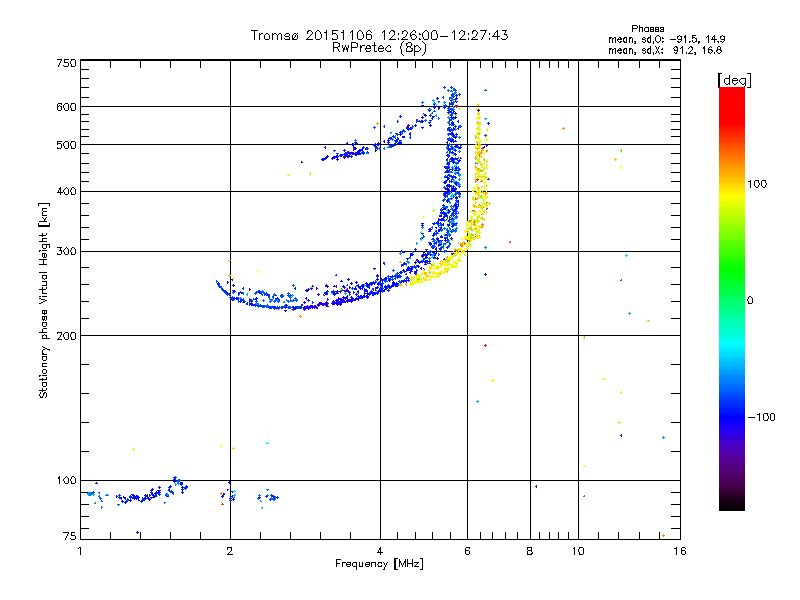Image resolution: width=800 pixels, height=600 pixels.
Task: Click the "200" height tick label
Action: [66, 336]
